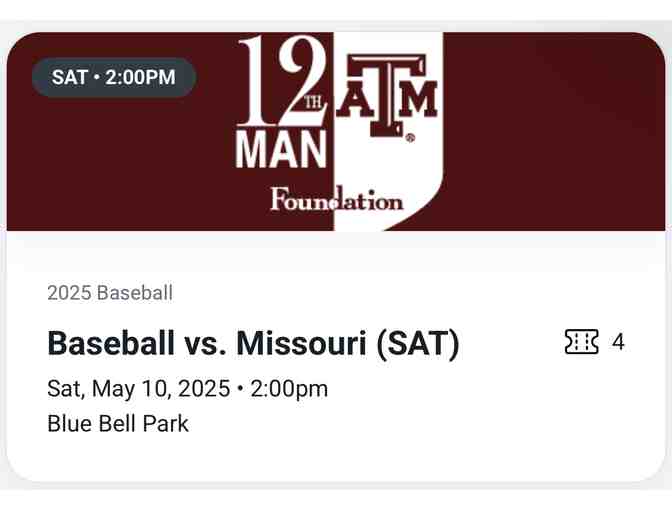The width and height of the screenshot is (672, 510).
Task: Open the Baseball vs. Missouri (SAT) event
Action: point(253,343)
